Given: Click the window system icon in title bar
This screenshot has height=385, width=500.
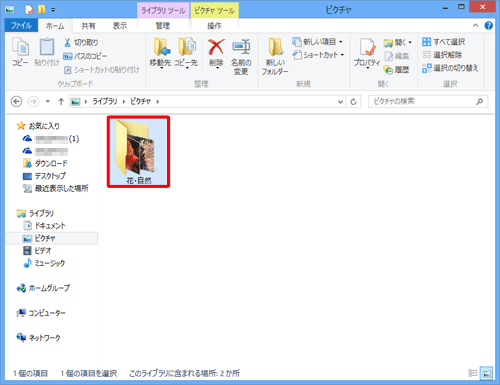Looking at the screenshot, I should (x=9, y=10).
